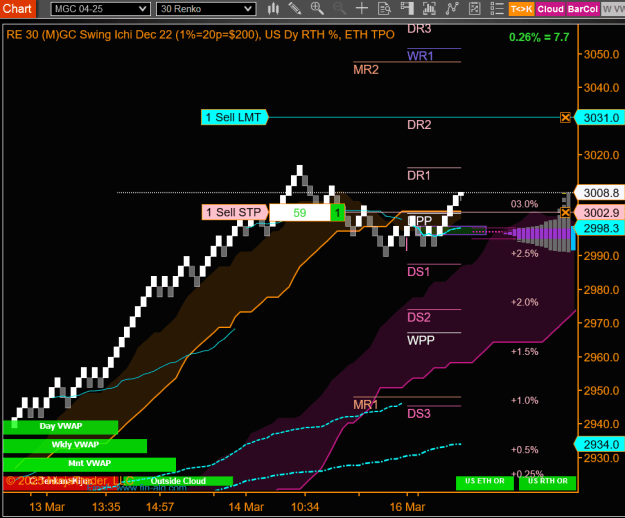The height and width of the screenshot is (518, 625).
Task: Open the strategies icon
Action: pos(474,9)
